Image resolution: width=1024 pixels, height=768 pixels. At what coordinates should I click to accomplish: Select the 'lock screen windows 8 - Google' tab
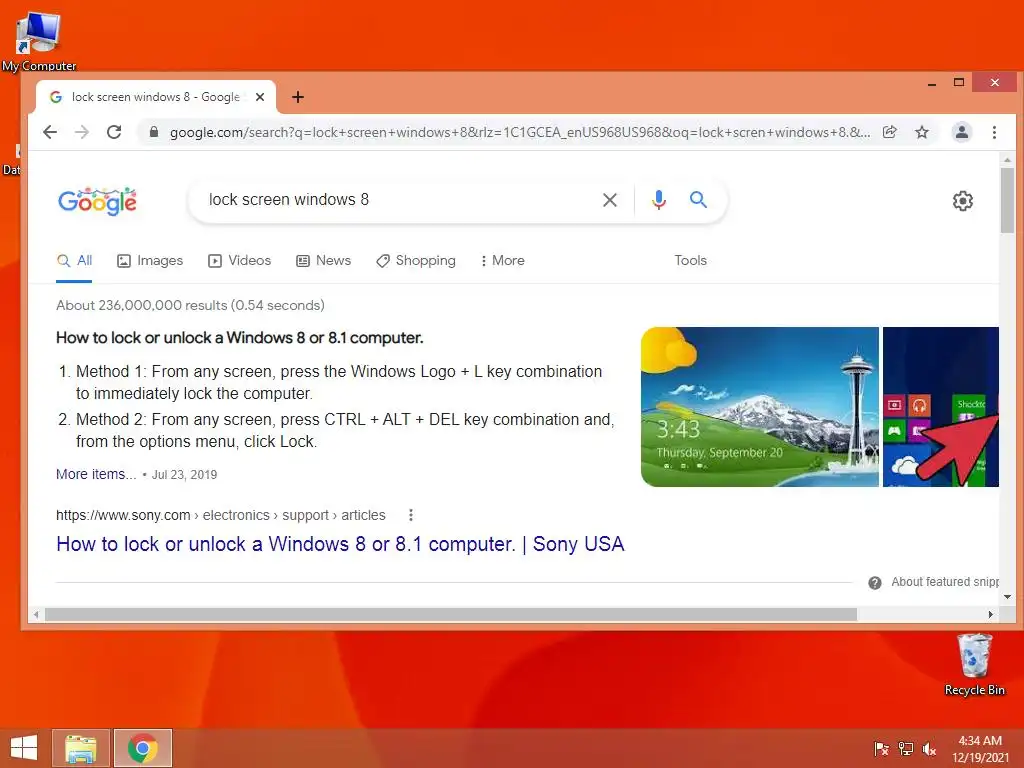click(x=155, y=97)
